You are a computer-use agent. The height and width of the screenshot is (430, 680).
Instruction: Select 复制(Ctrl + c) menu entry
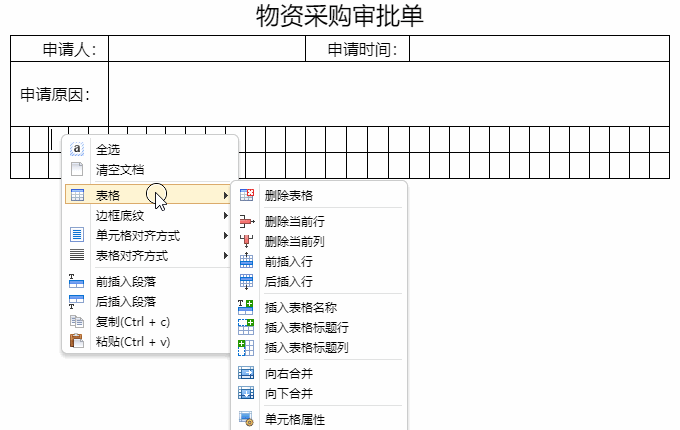point(133,321)
